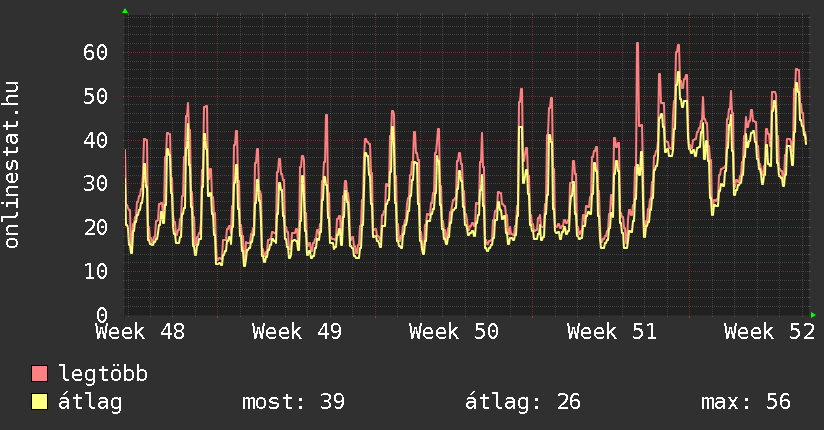Screen dimensions: 824x430
Task: Click the 10 value on the y-axis
Action: pyautogui.click(x=95, y=271)
